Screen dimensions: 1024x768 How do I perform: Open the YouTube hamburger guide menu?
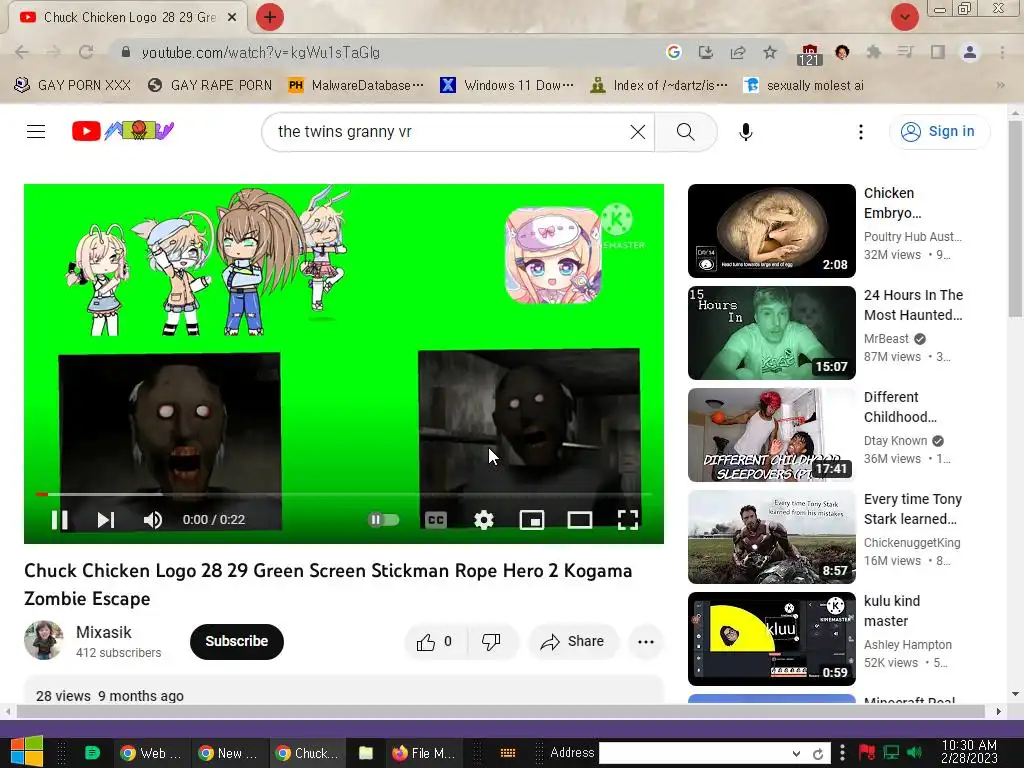coord(36,131)
